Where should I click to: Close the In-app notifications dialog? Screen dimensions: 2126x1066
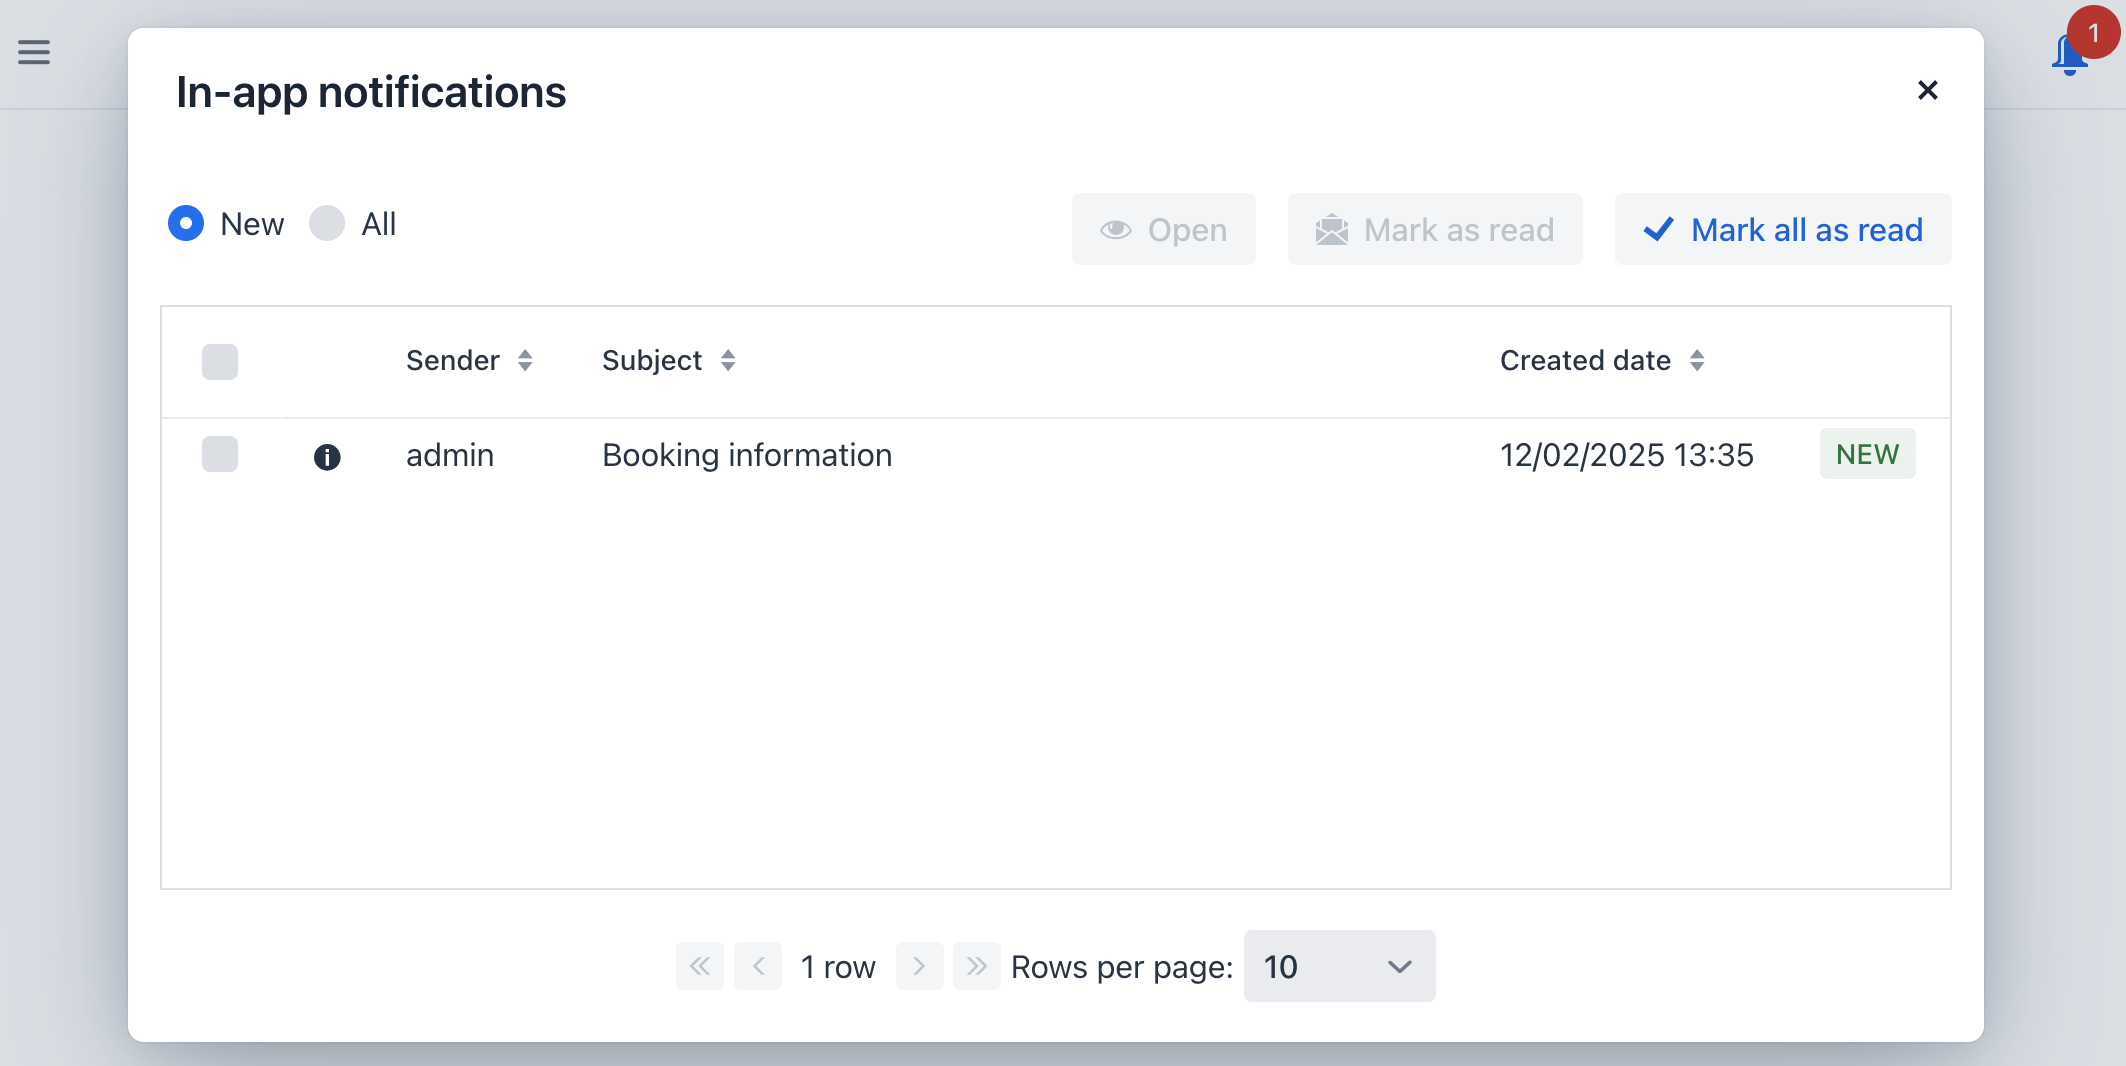(1927, 91)
